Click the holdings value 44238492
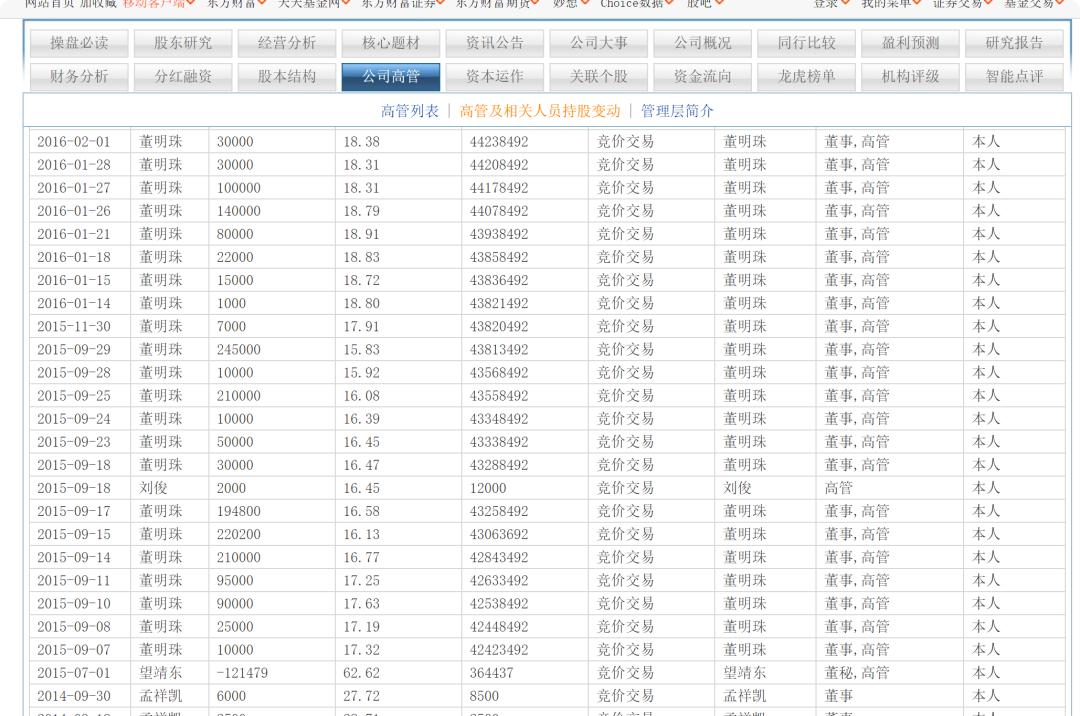This screenshot has height=716, width=1080. tap(499, 142)
